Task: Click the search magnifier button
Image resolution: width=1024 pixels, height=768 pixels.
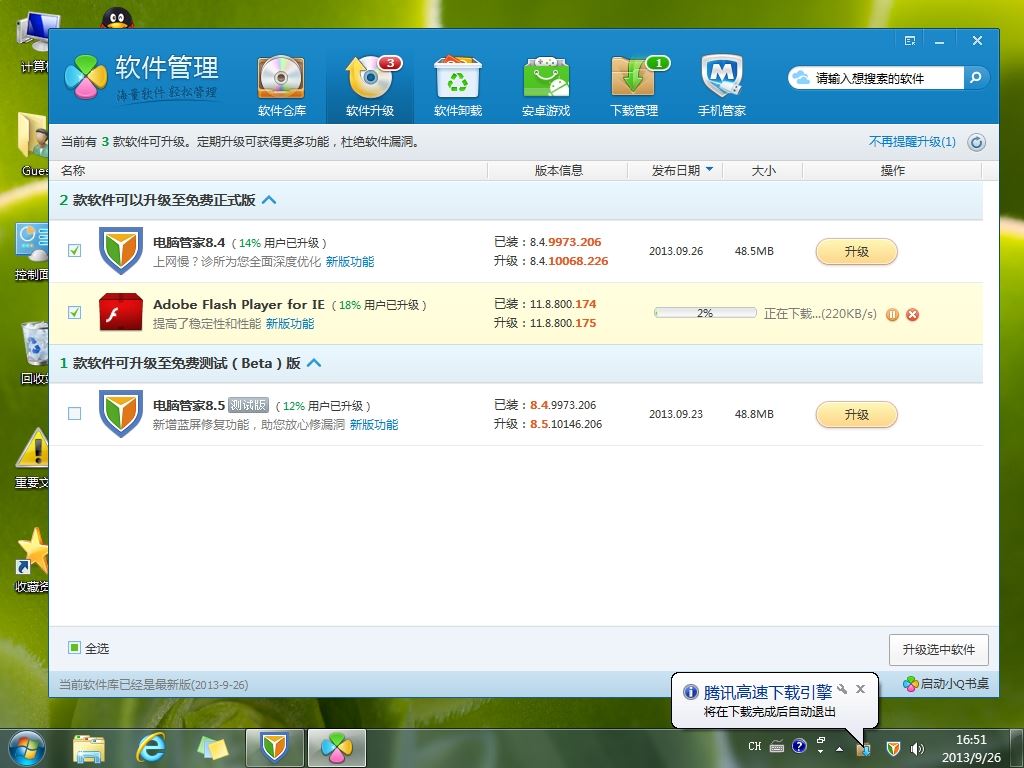Action: pos(976,78)
